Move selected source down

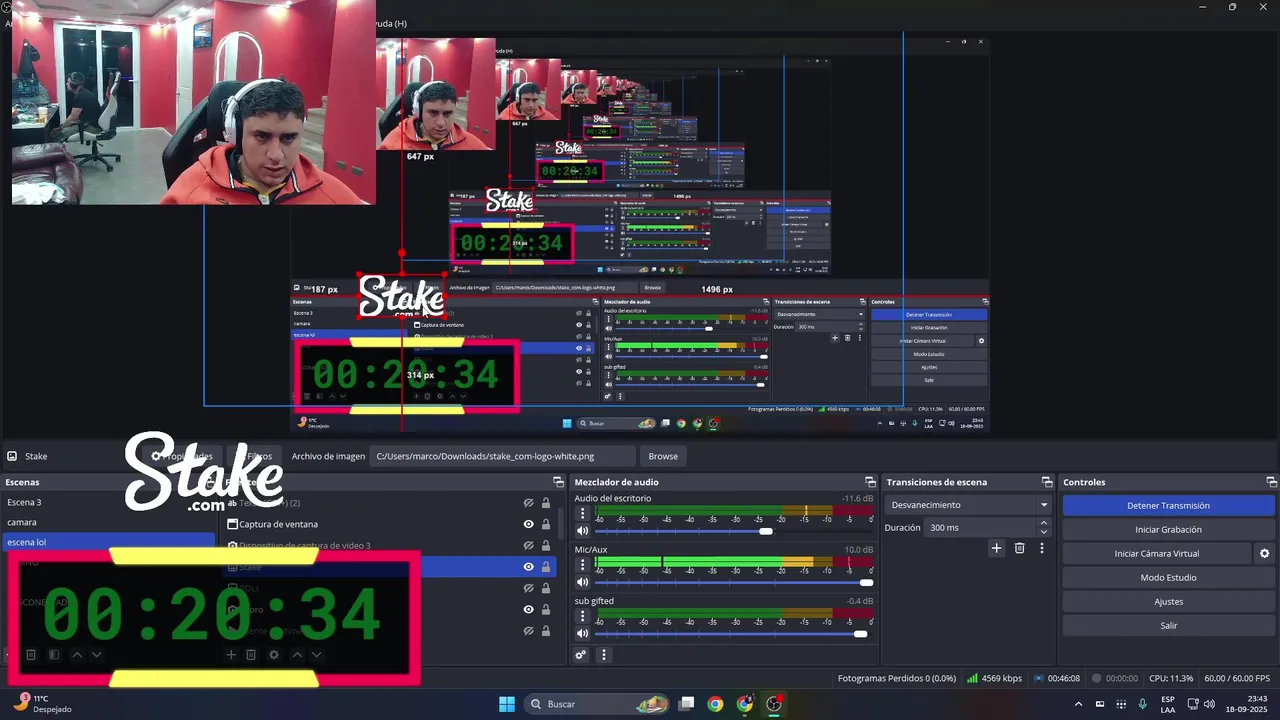click(316, 655)
